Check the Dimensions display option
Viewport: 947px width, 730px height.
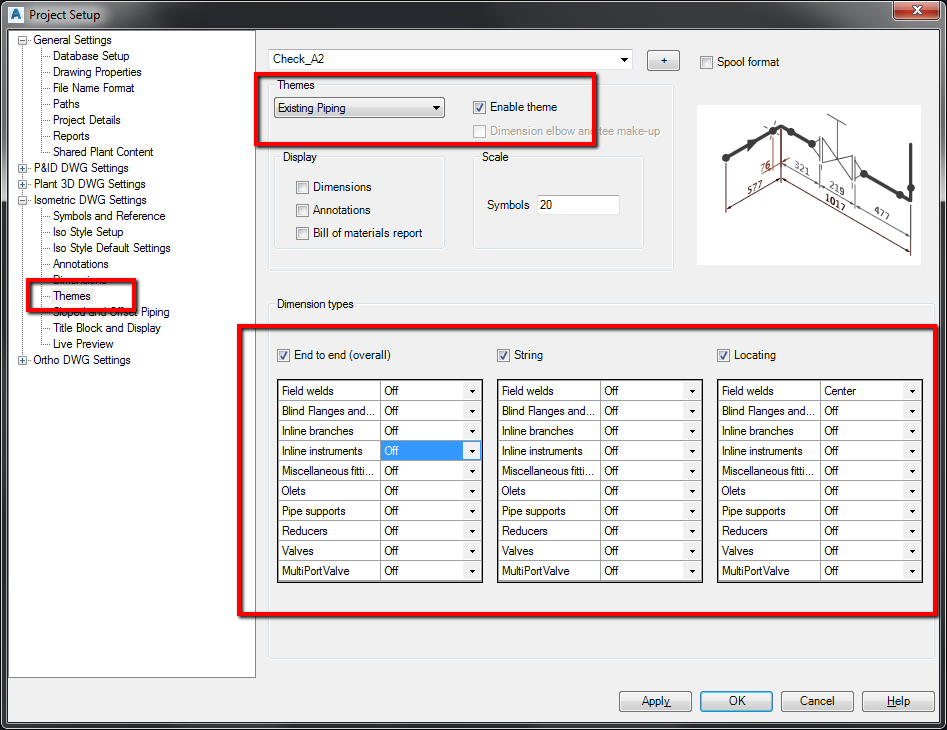(303, 187)
